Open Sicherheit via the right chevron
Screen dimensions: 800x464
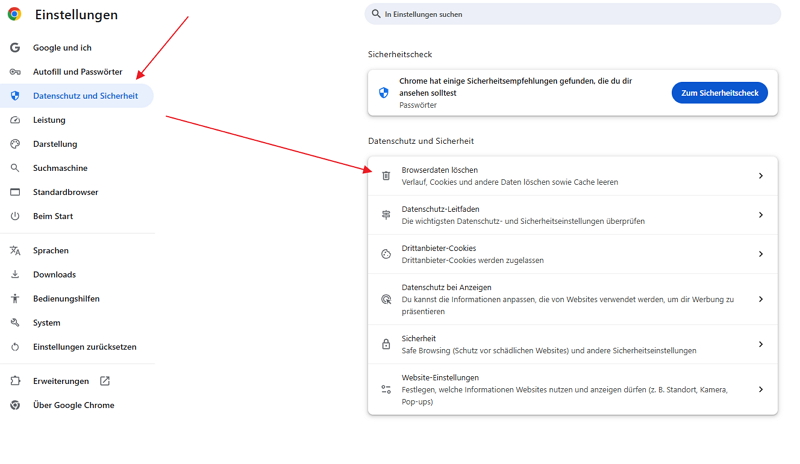pos(760,344)
